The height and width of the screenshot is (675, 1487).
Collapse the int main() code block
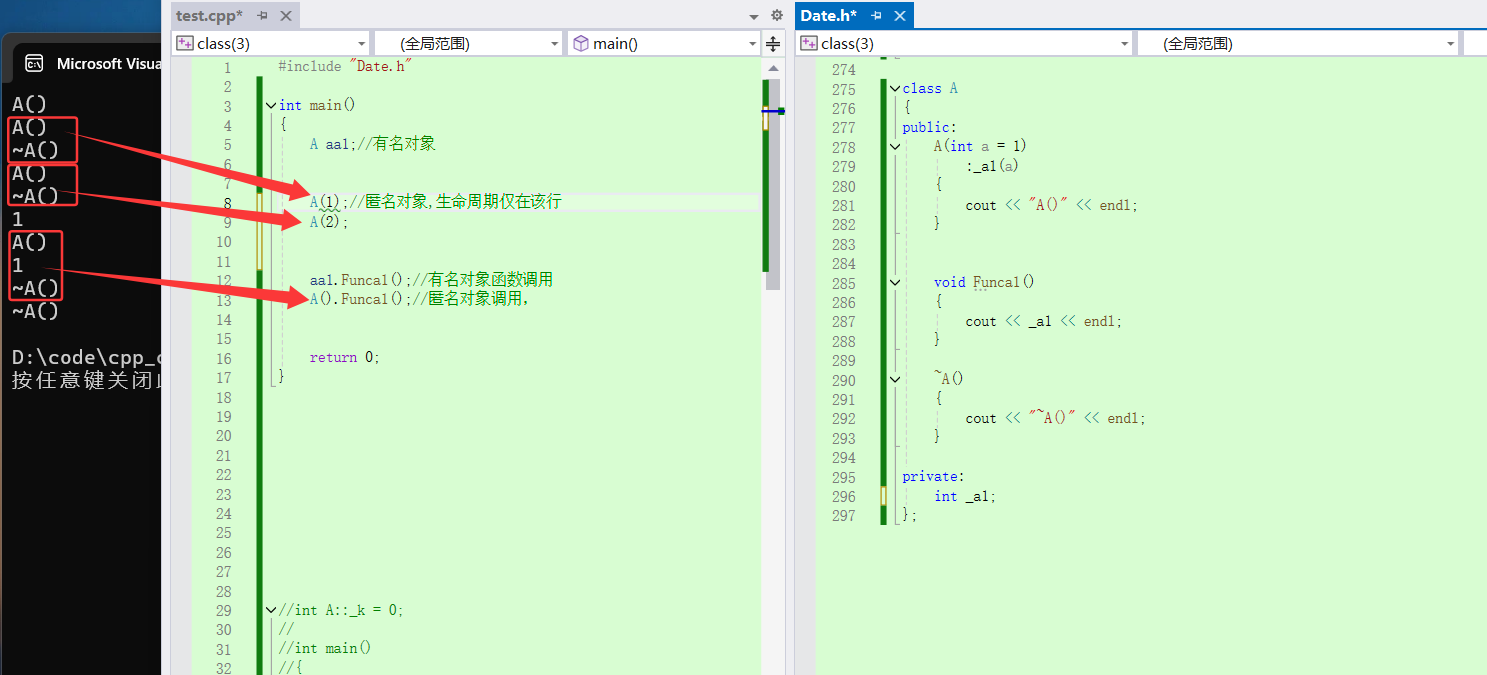[x=271, y=106]
